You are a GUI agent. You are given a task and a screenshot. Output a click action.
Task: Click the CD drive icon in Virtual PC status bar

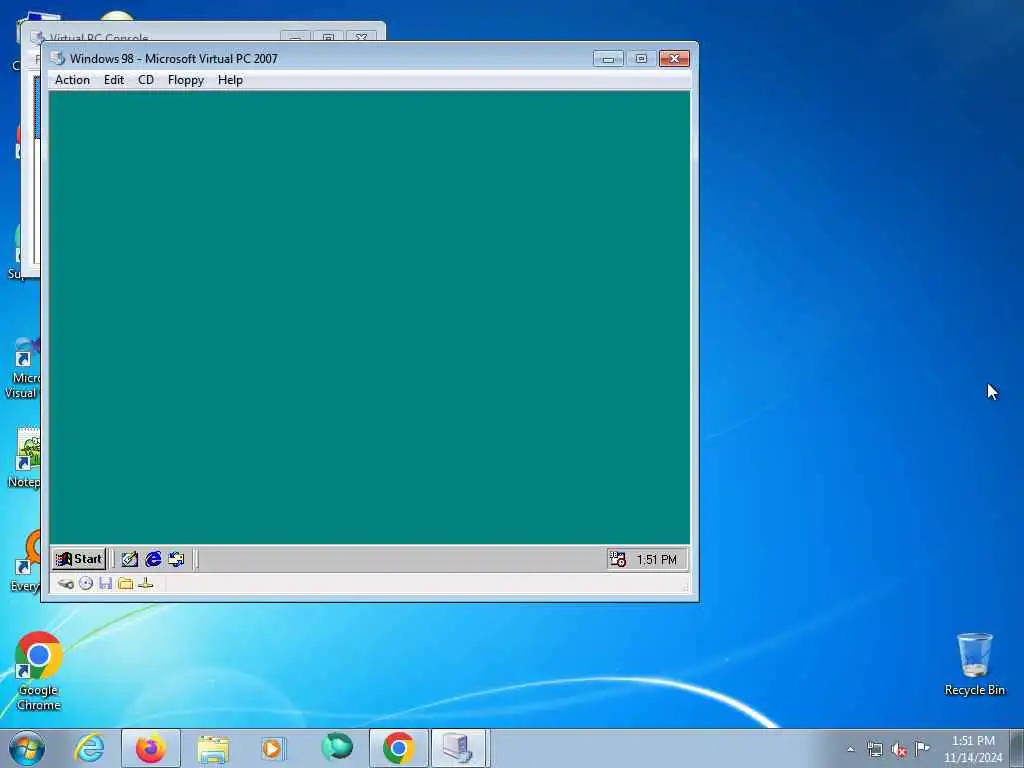[x=86, y=584]
